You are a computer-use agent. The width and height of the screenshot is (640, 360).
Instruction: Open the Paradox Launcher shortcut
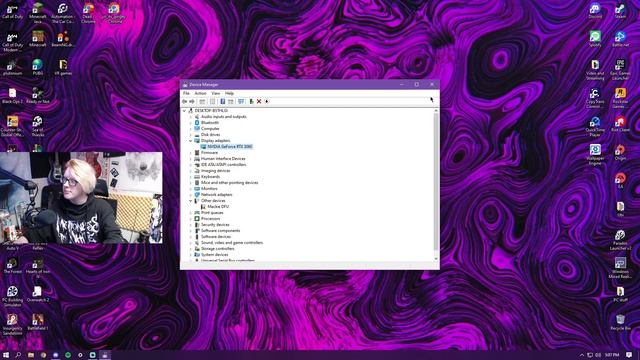620,240
